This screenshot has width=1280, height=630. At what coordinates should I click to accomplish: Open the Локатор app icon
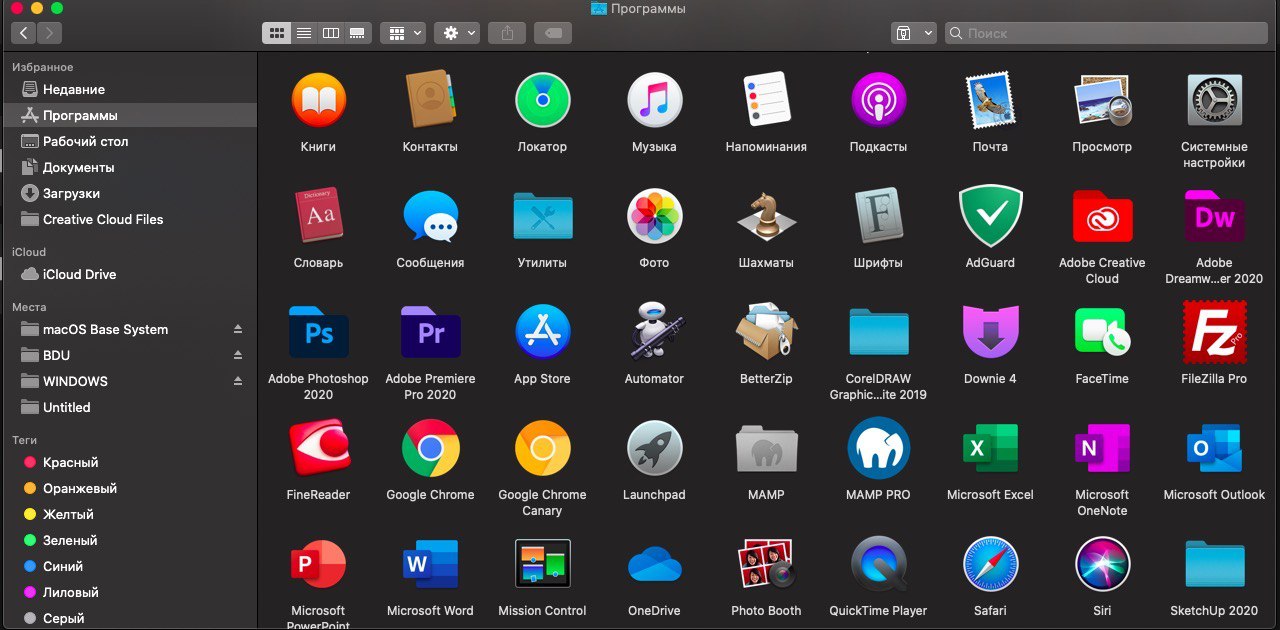pyautogui.click(x=542, y=100)
